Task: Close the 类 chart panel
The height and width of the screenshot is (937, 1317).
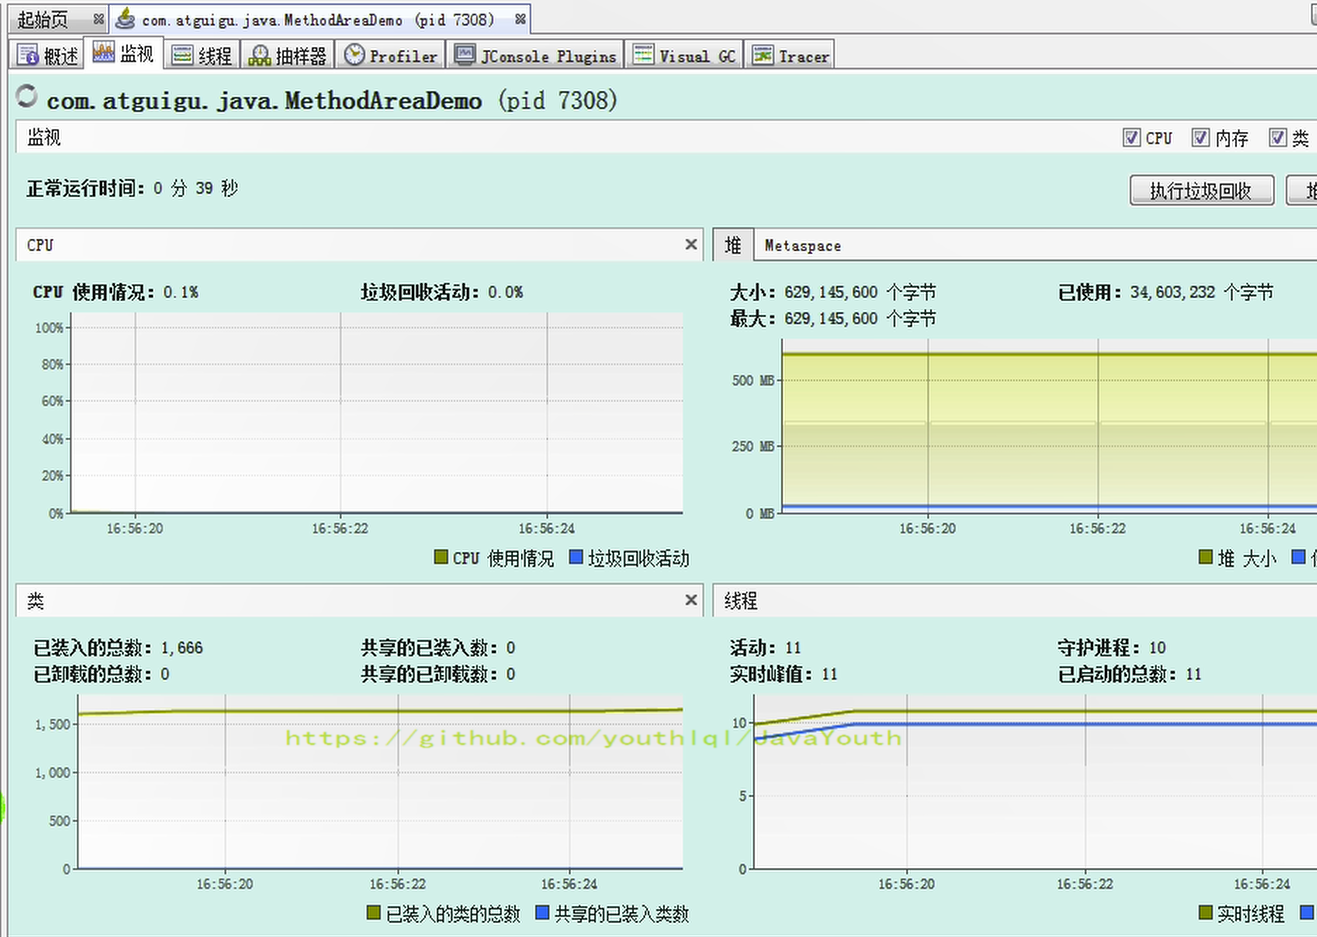Action: pos(691,600)
